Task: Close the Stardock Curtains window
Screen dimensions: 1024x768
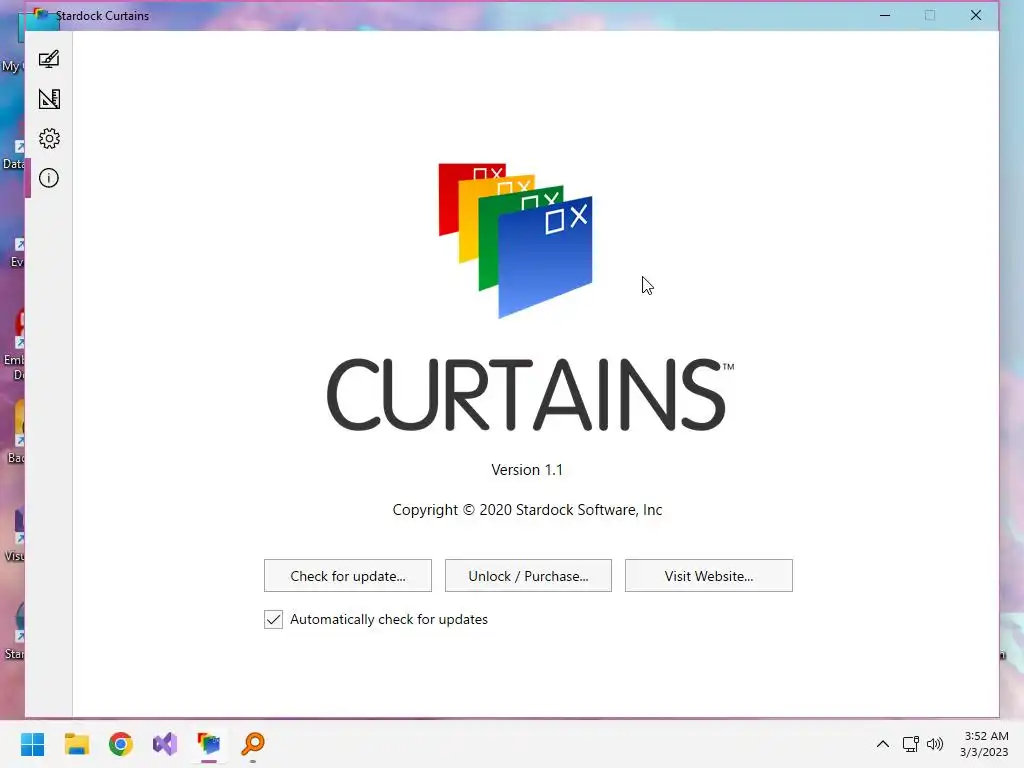Action: (976, 15)
